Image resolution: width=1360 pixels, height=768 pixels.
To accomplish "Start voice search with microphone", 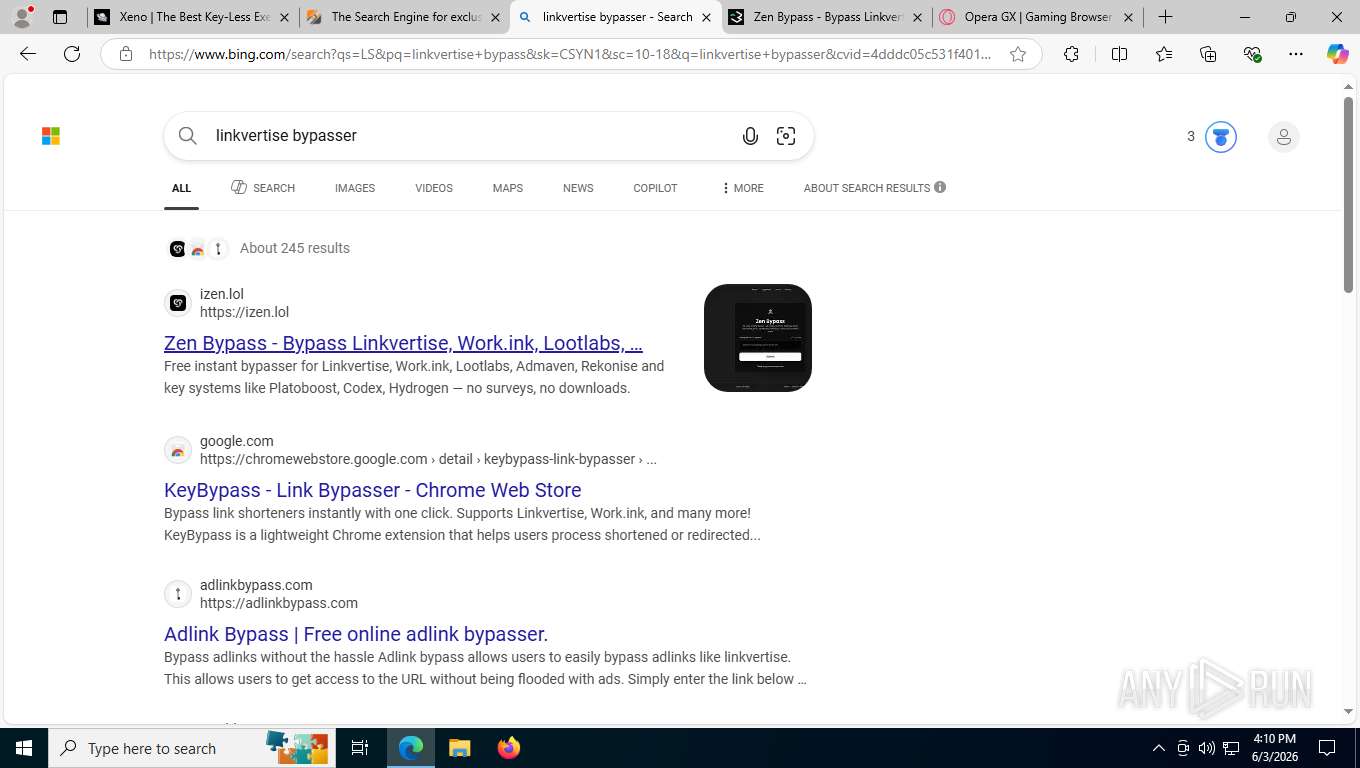I will click(750, 136).
